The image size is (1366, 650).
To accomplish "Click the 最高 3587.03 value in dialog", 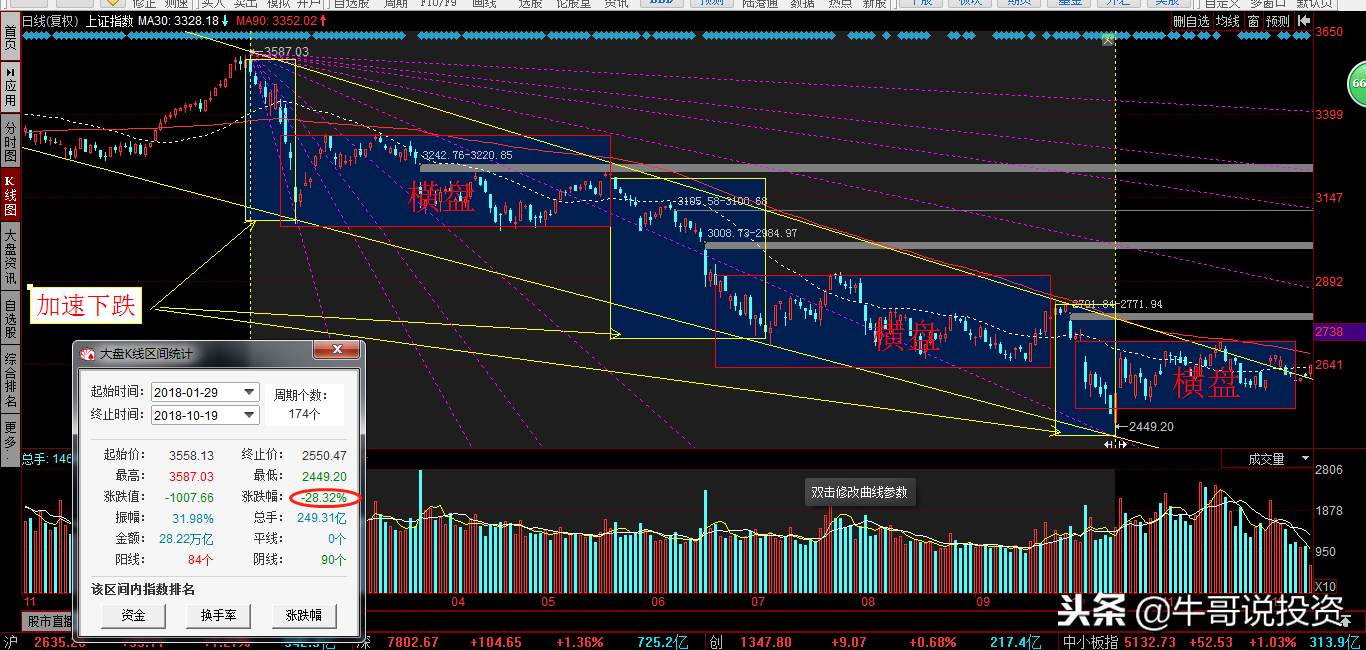I will (x=192, y=477).
